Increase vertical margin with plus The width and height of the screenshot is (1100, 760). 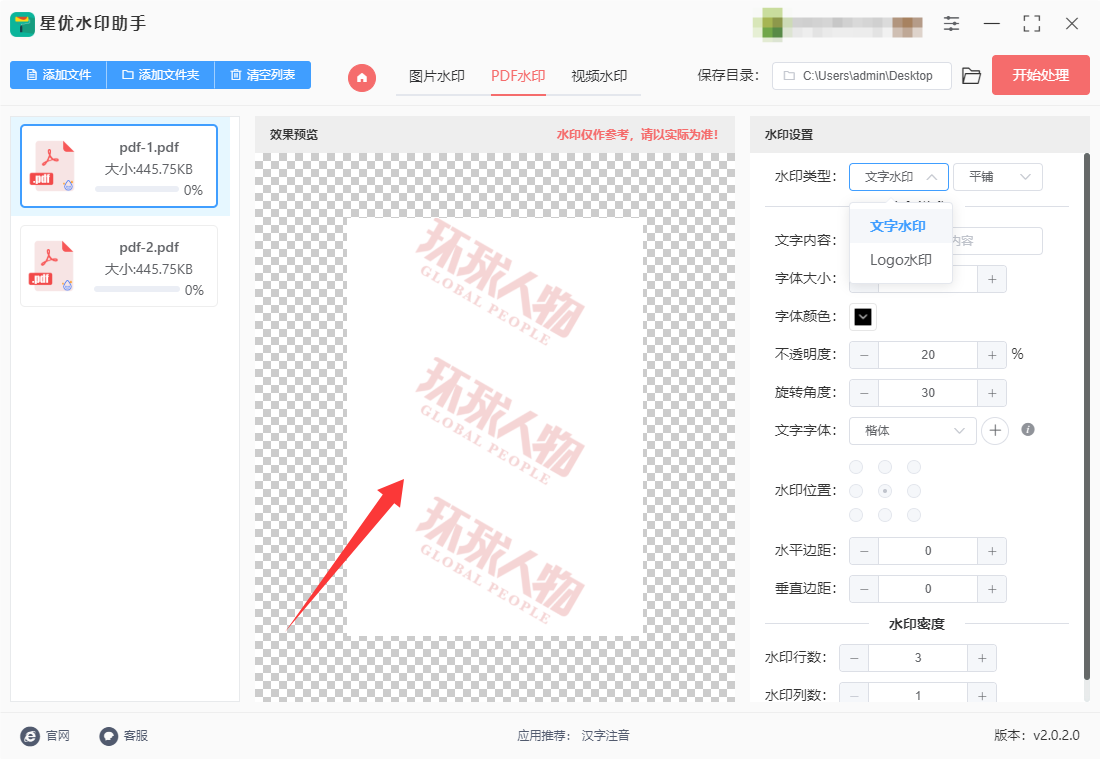pos(992,589)
